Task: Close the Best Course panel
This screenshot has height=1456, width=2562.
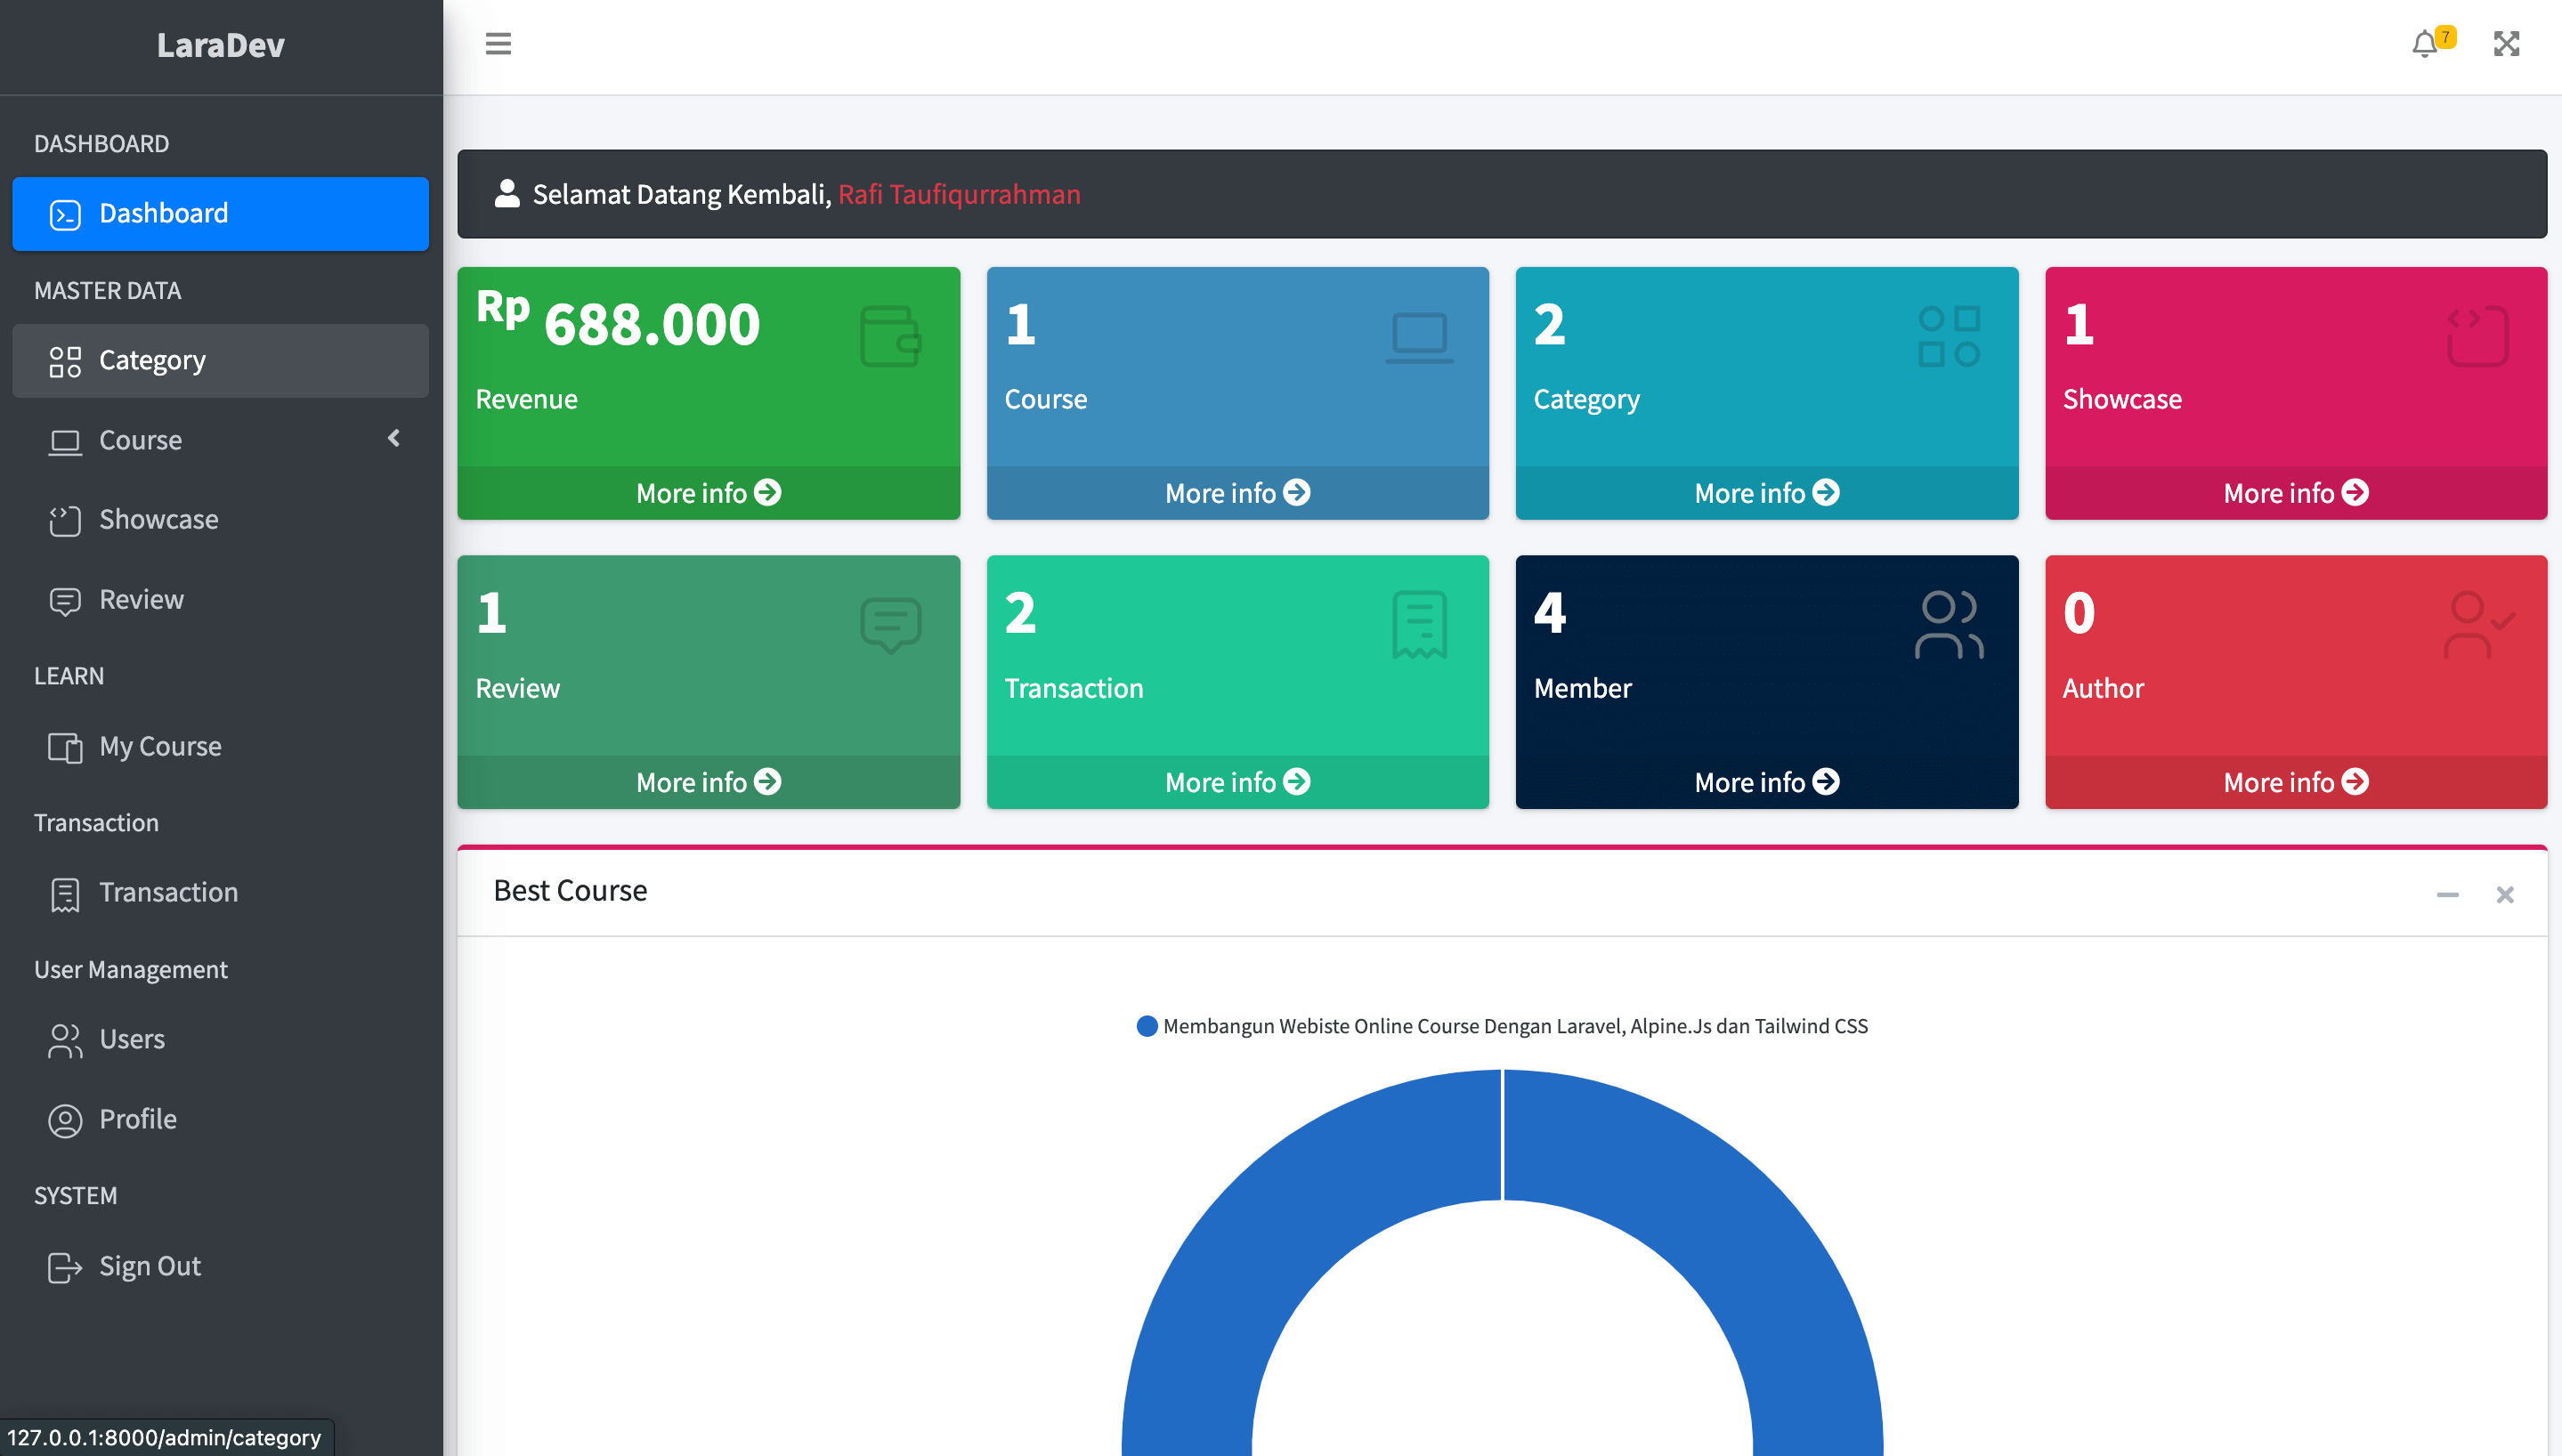Action: coord(2505,894)
